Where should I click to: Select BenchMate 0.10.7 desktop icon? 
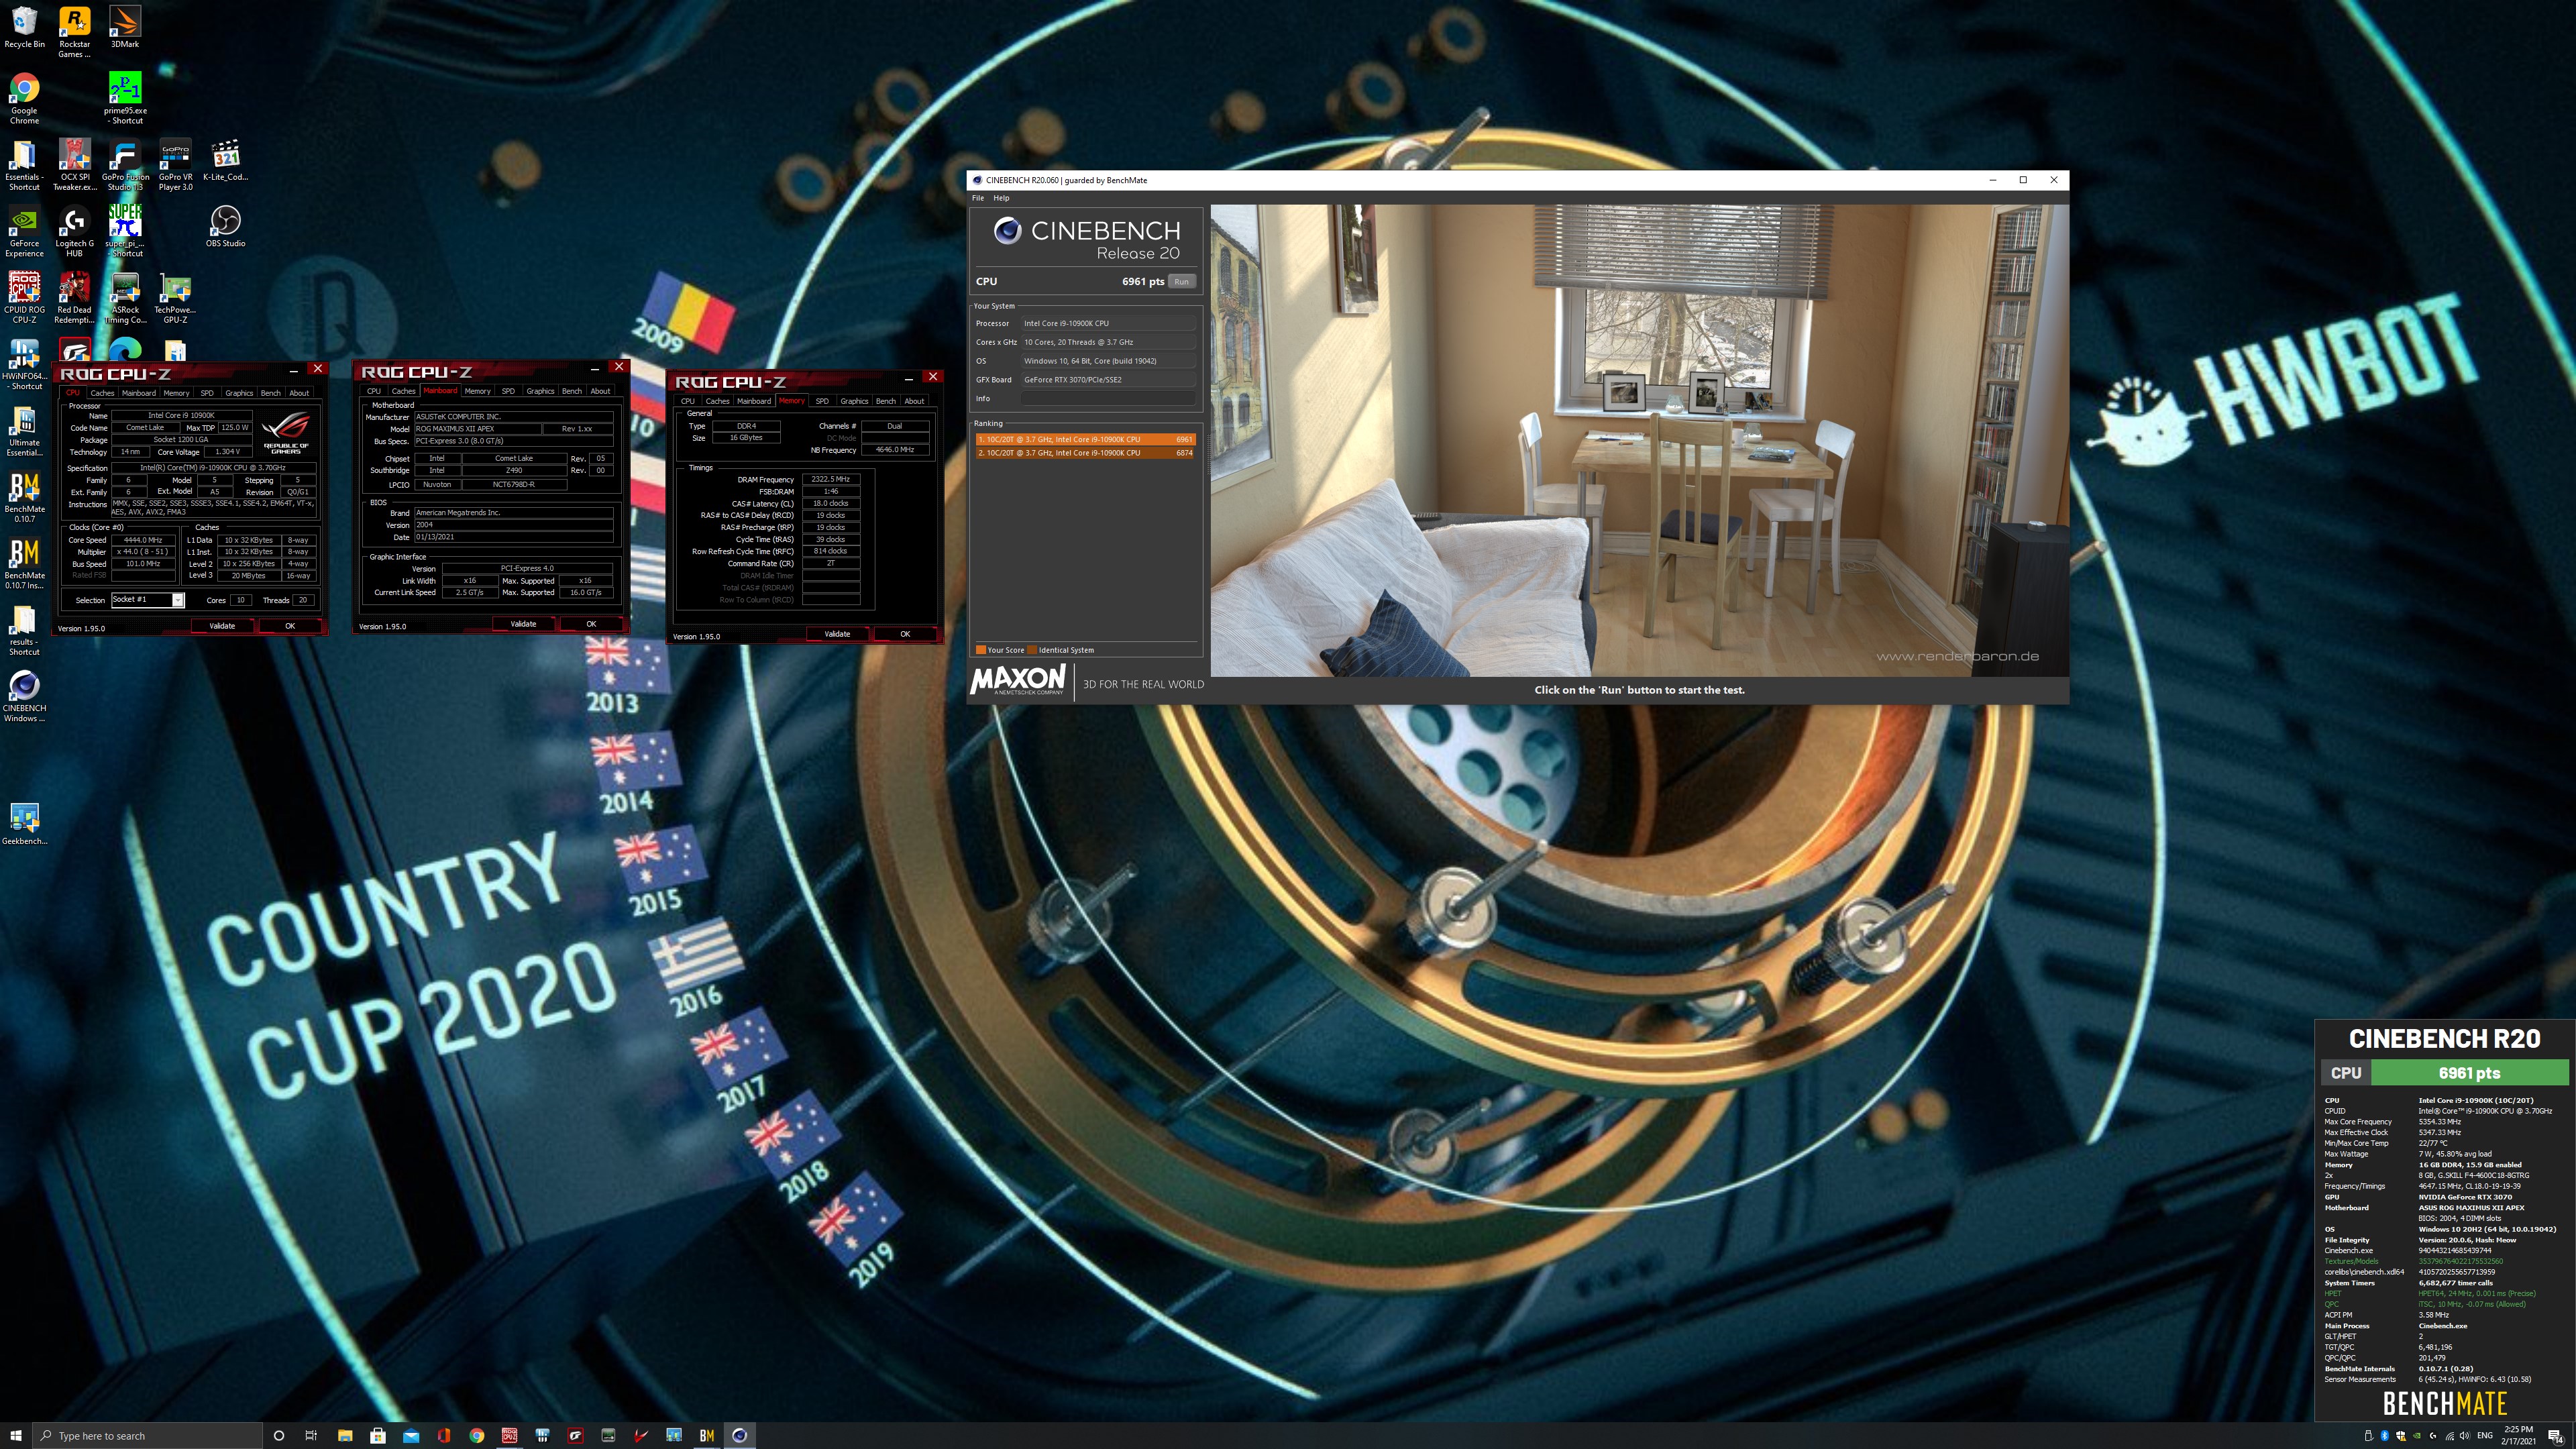[24, 497]
